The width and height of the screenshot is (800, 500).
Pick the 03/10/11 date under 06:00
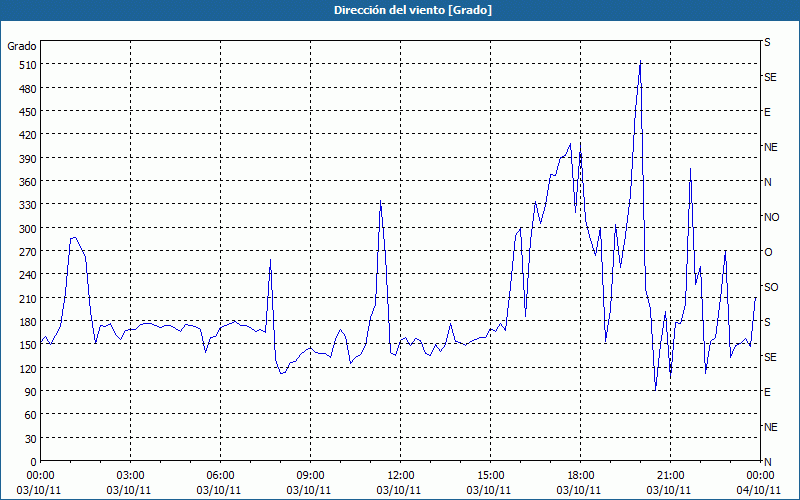(x=219, y=490)
